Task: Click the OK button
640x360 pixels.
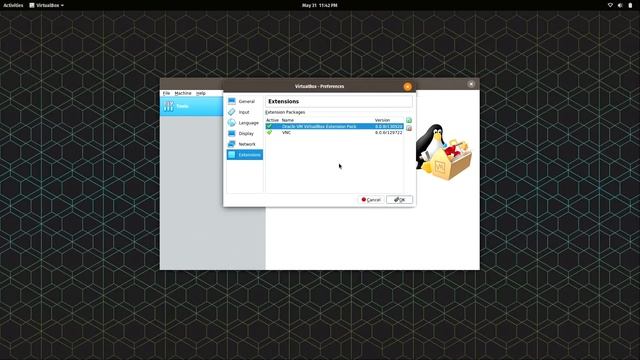Action: tap(400, 200)
